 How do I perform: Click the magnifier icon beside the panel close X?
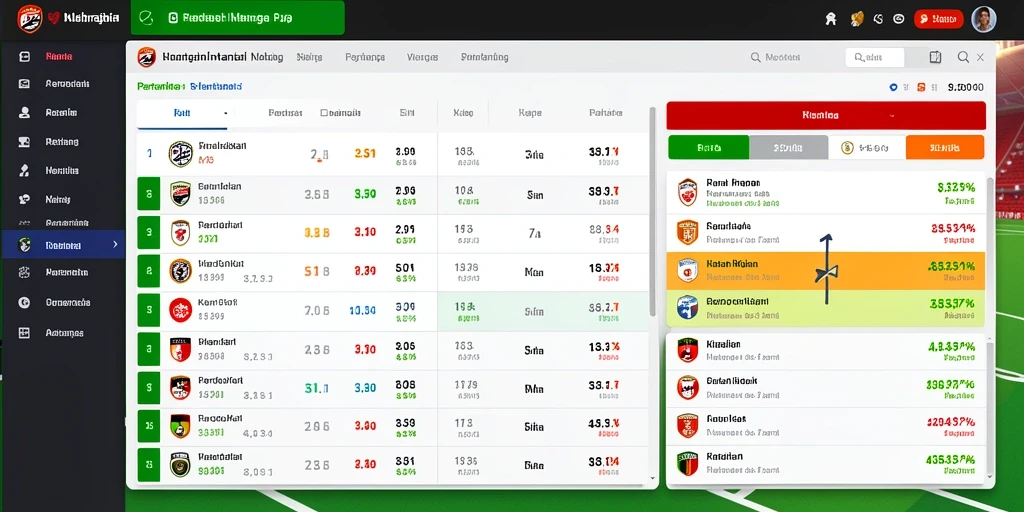[x=963, y=57]
